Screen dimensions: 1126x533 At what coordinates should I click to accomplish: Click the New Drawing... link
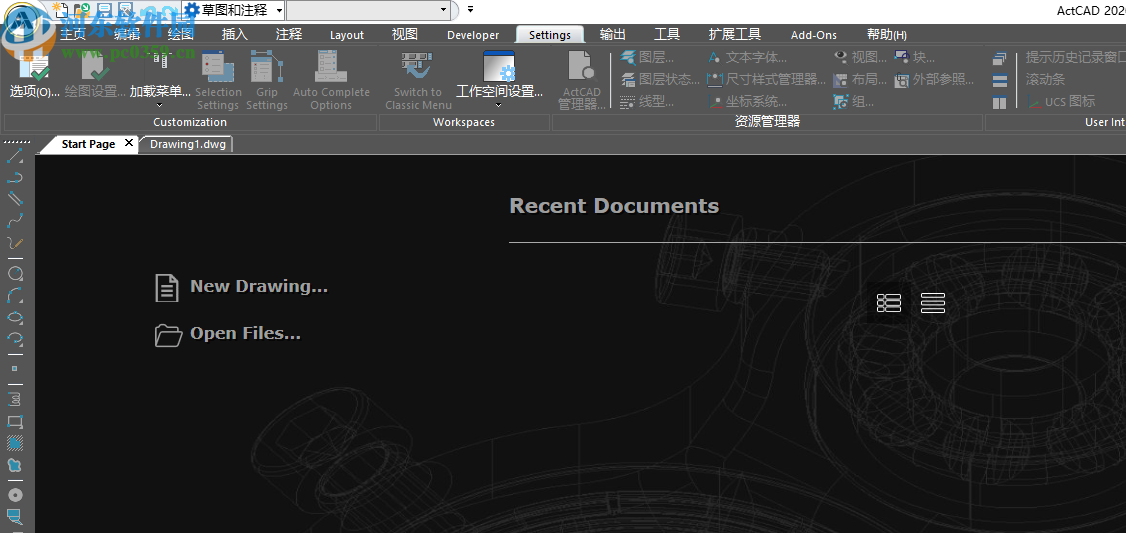(258, 286)
